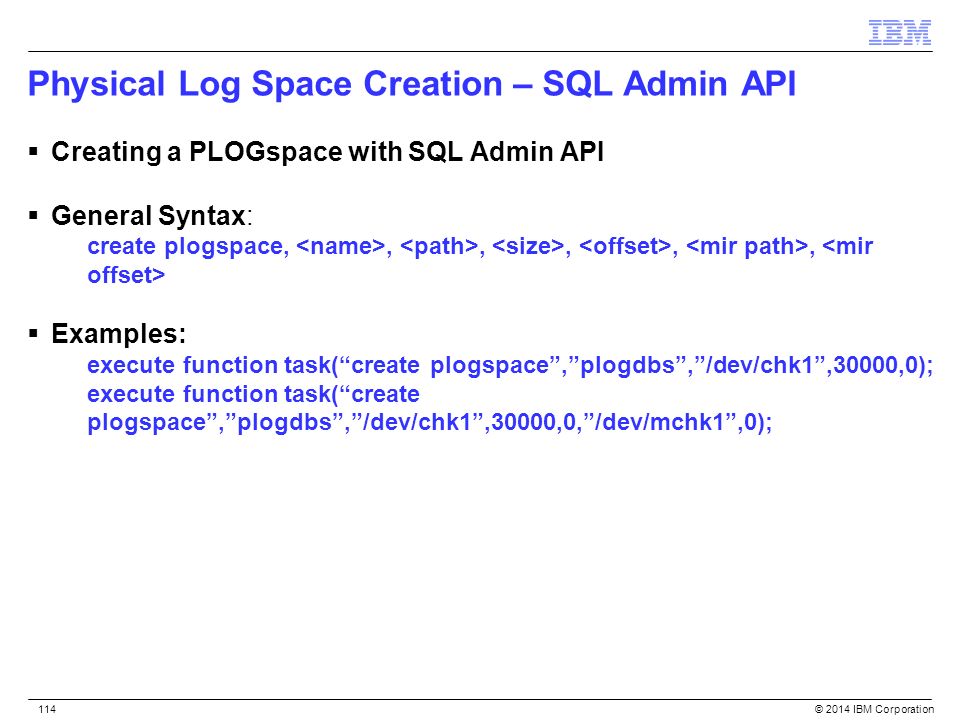This screenshot has height=720, width=960.
Task: Click the slide number 114
Action: pyautogui.click(x=47, y=709)
